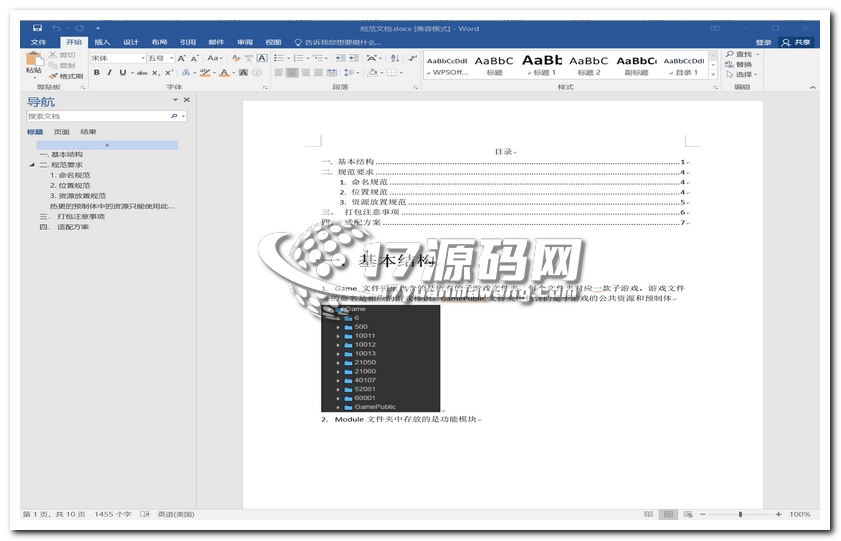Click the search magnifier in navigation box
The width and height of the screenshot is (841, 541).
[x=174, y=116]
